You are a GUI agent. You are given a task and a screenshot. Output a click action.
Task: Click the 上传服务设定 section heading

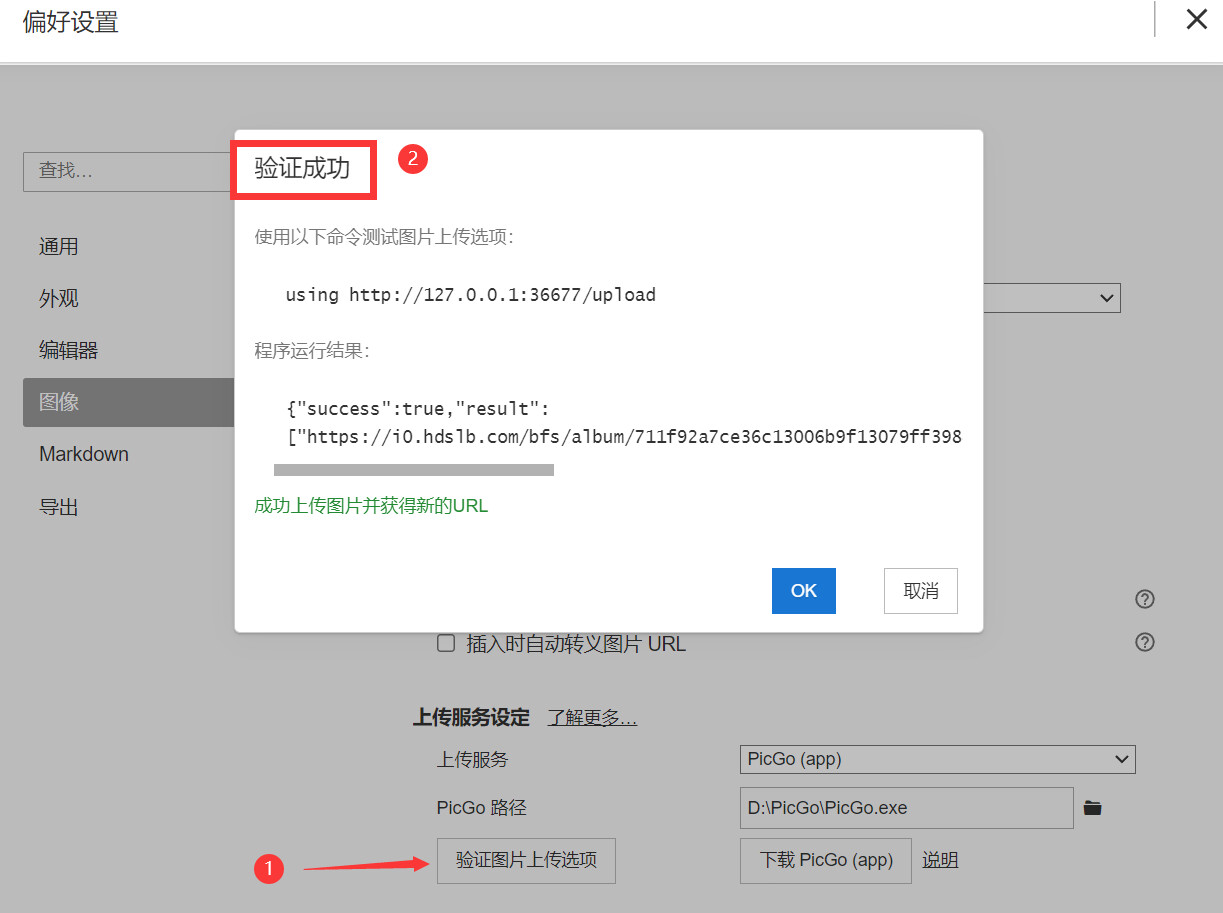point(471,718)
